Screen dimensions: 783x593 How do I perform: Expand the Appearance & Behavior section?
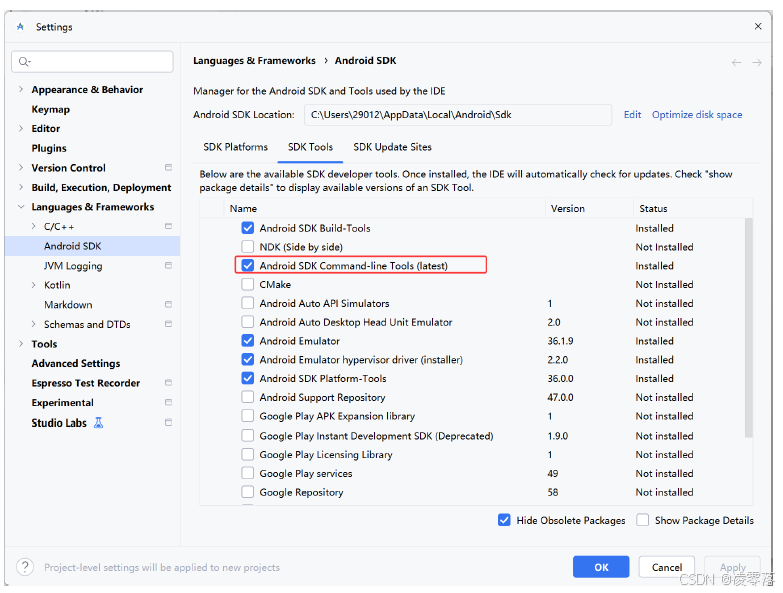pos(21,90)
